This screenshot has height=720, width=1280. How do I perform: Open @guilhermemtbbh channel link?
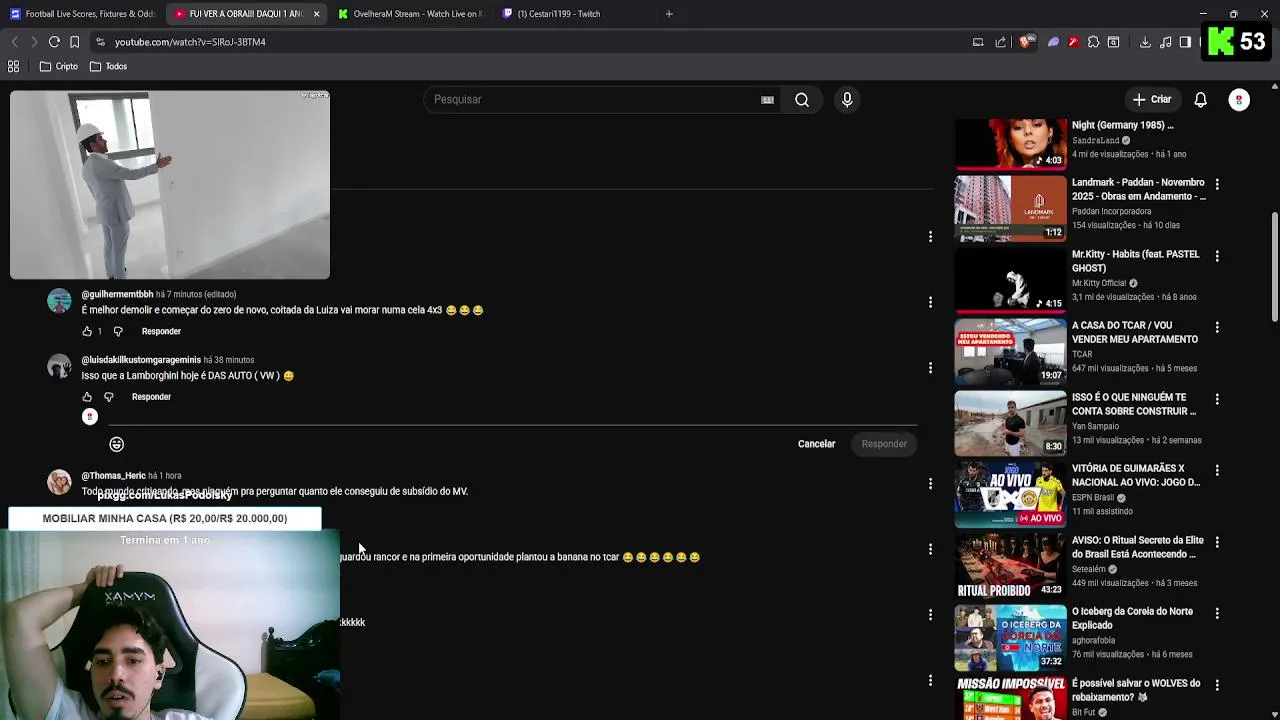117,294
